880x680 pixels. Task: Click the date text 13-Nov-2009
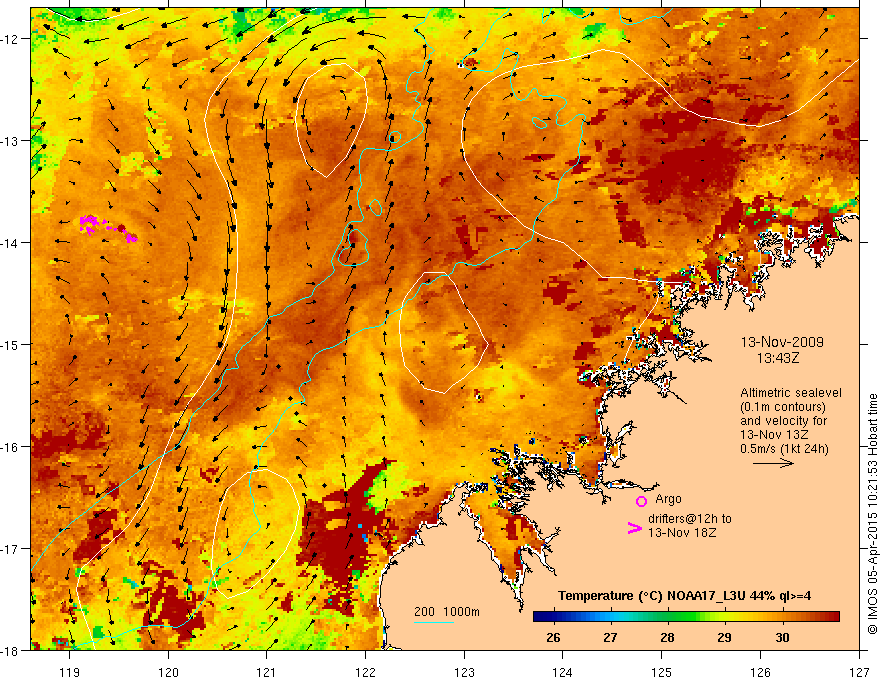tap(782, 342)
